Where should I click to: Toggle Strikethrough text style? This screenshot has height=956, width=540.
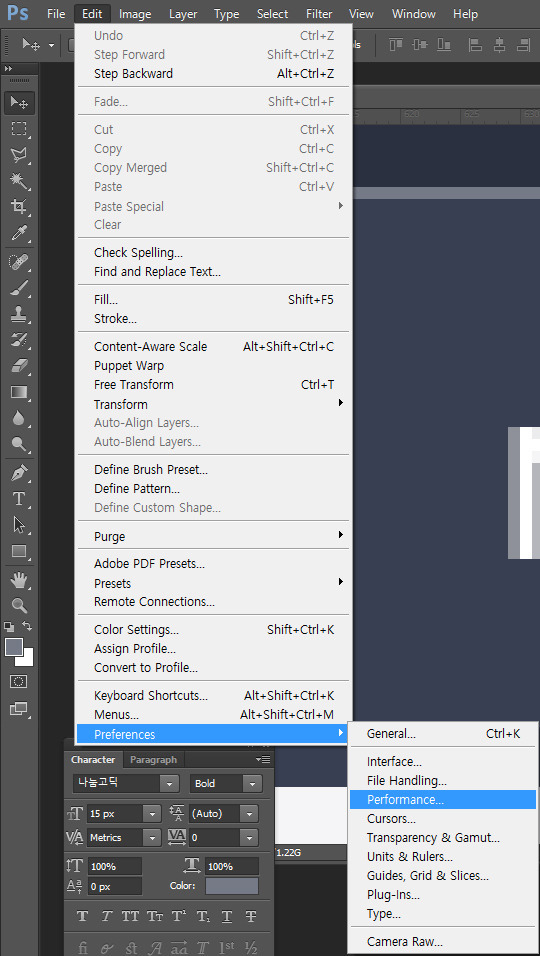coord(250,916)
